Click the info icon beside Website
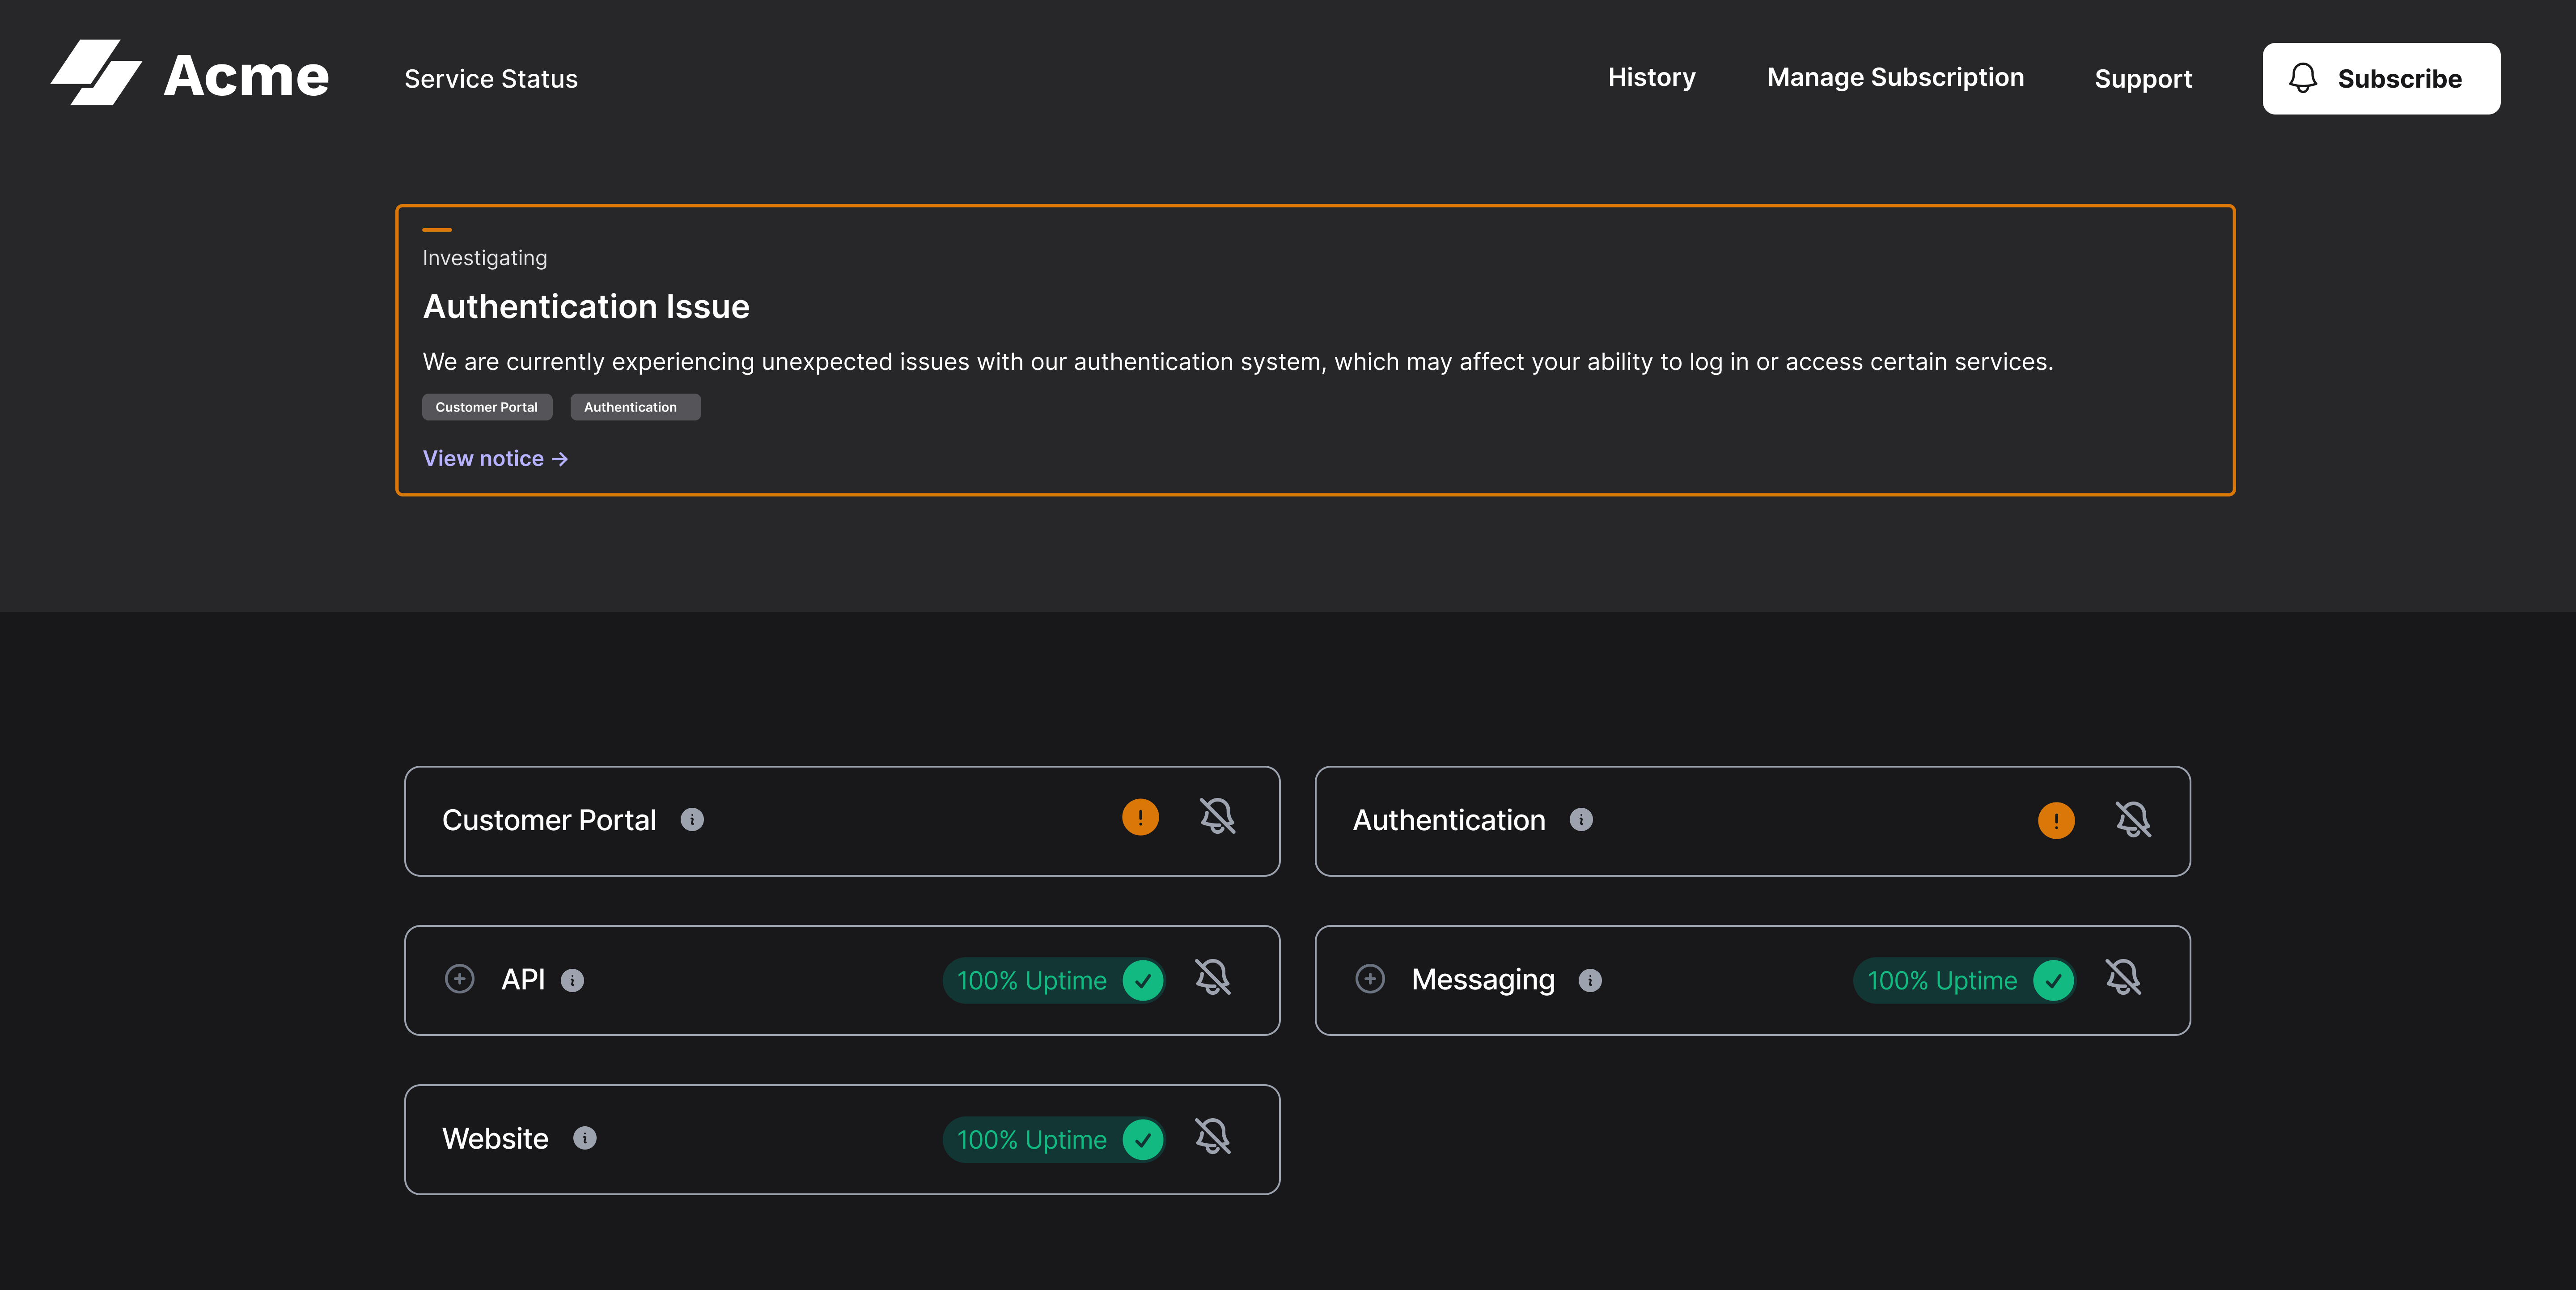The image size is (2576, 1290). tap(585, 1139)
